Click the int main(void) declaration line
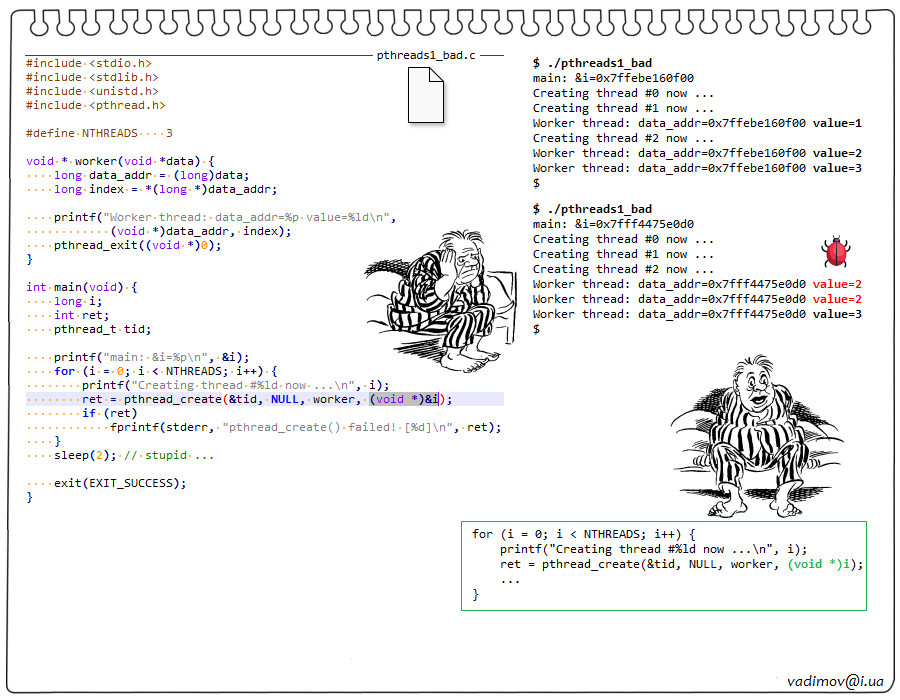The width and height of the screenshot is (900, 700). pyautogui.click(x=82, y=287)
